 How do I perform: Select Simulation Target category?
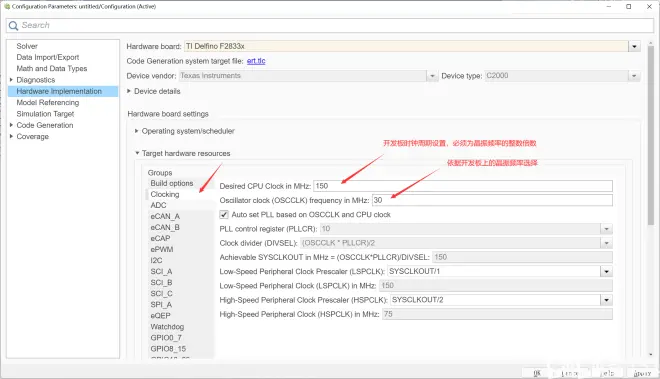tap(45, 114)
